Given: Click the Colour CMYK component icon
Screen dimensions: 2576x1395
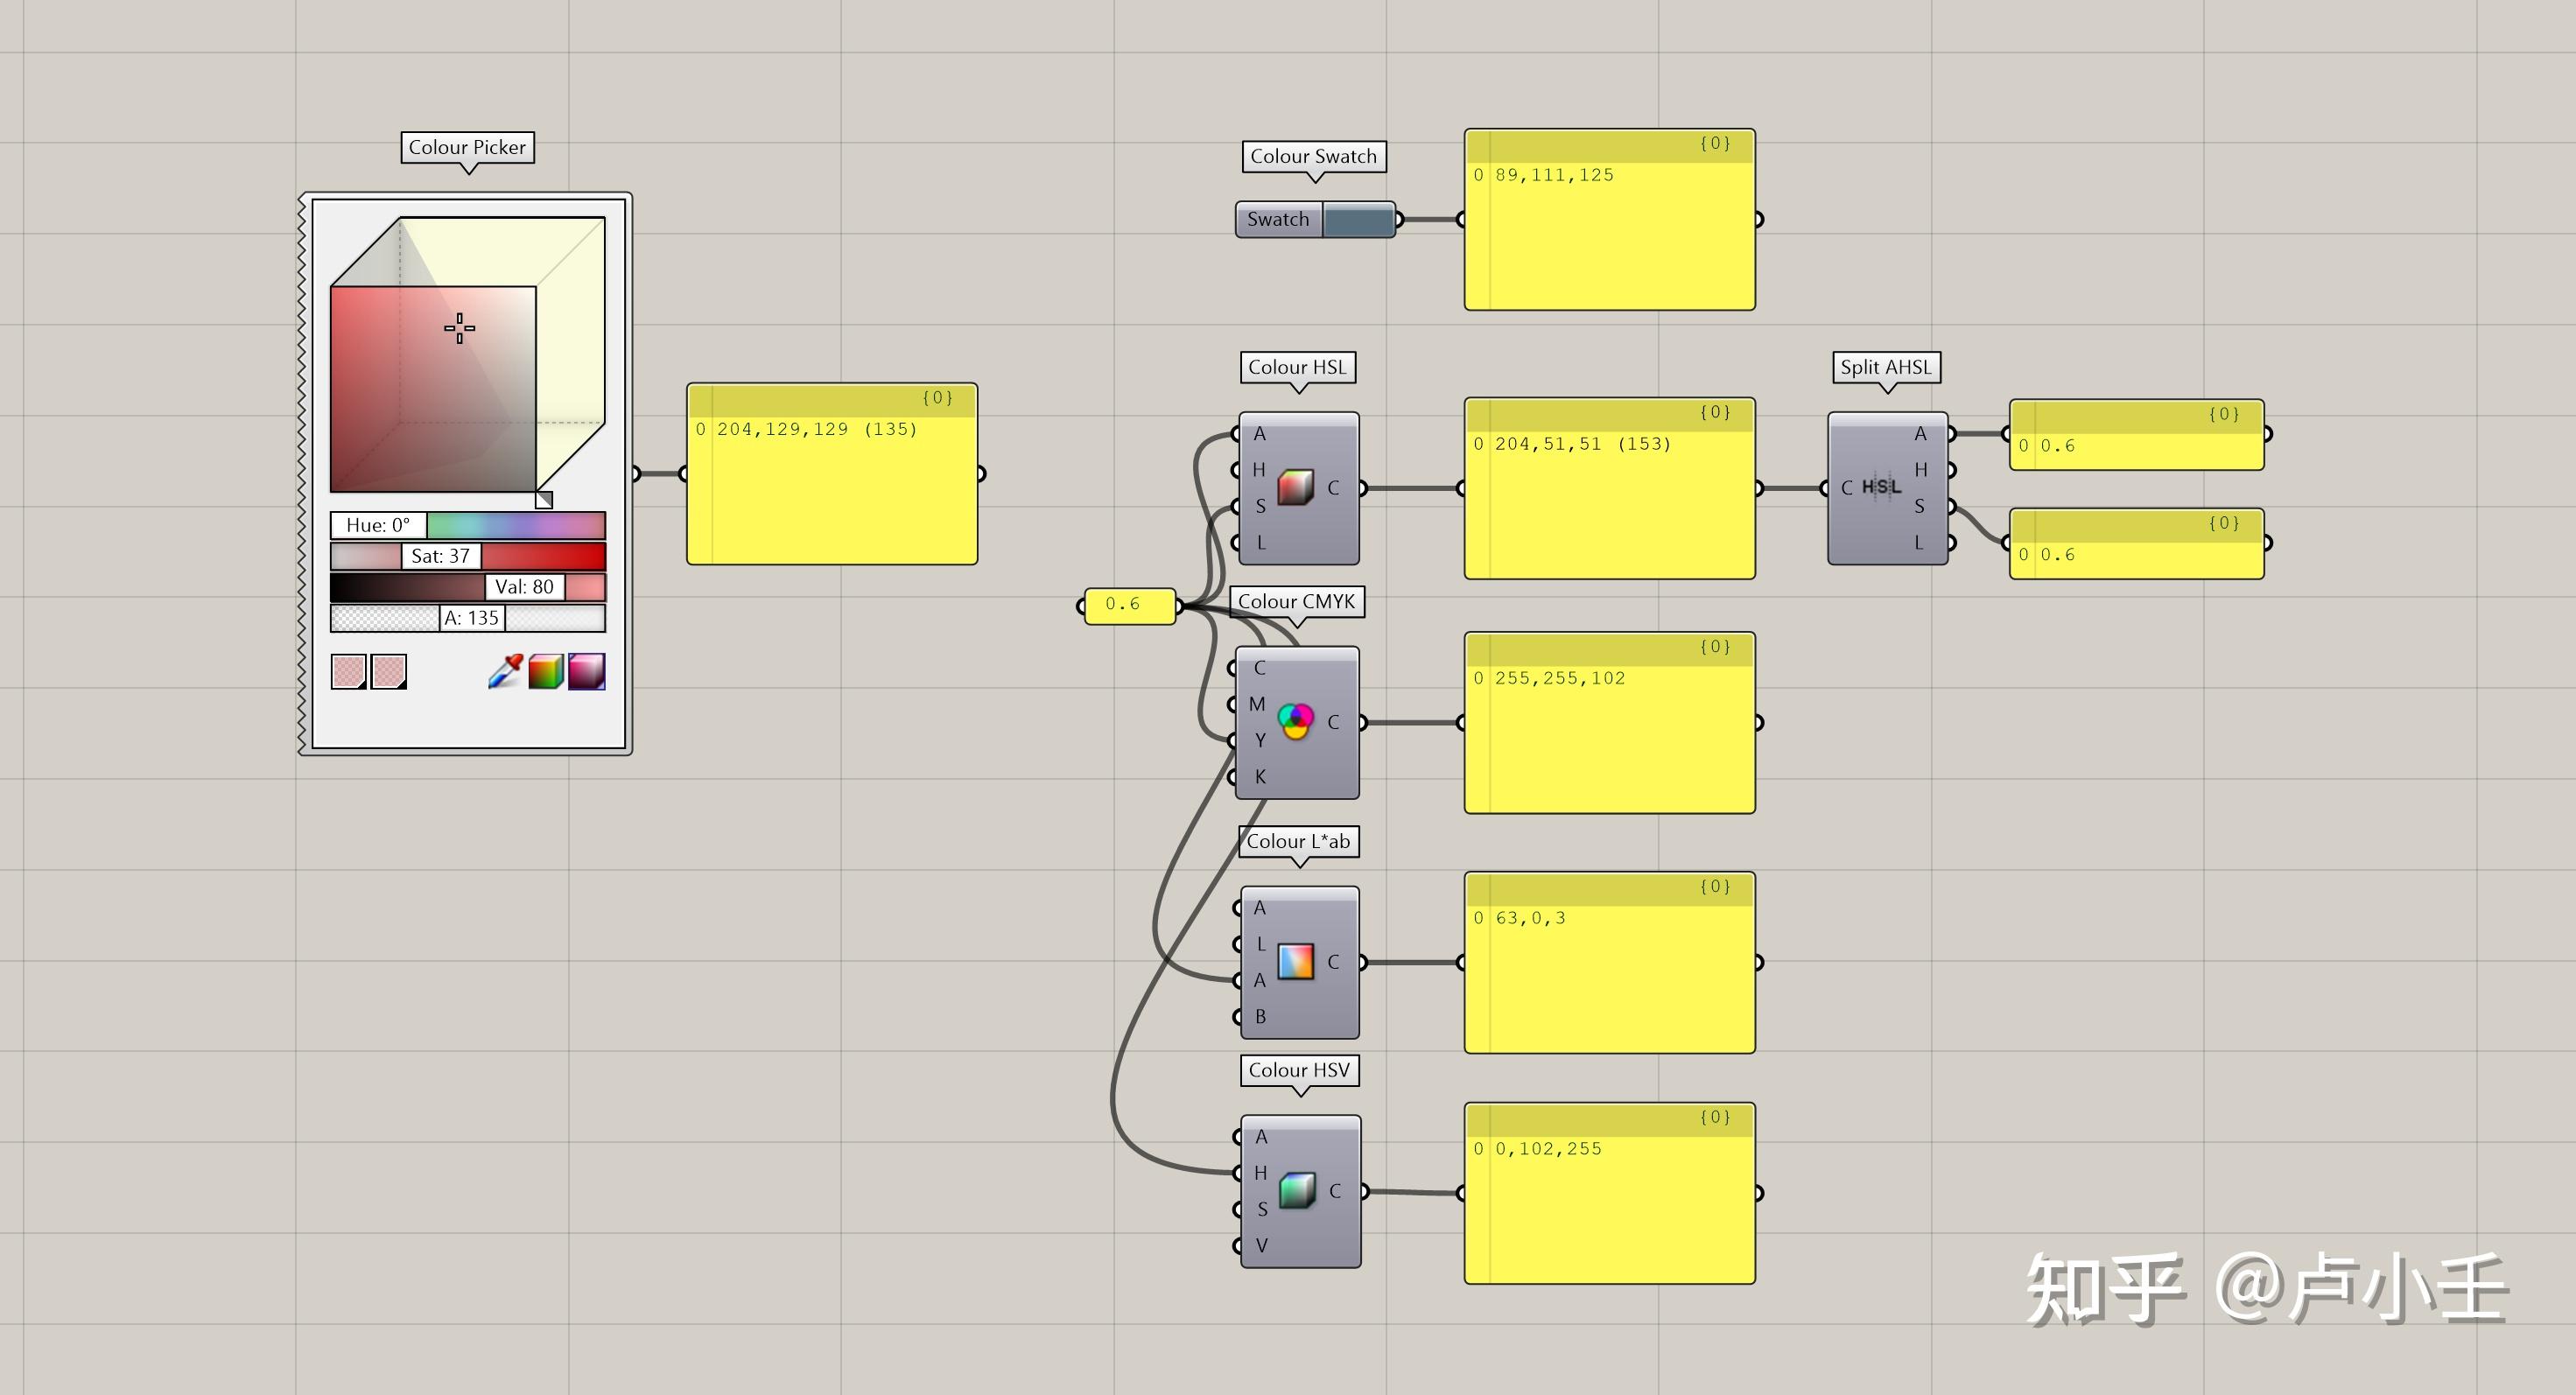Looking at the screenshot, I should pos(1295,721).
